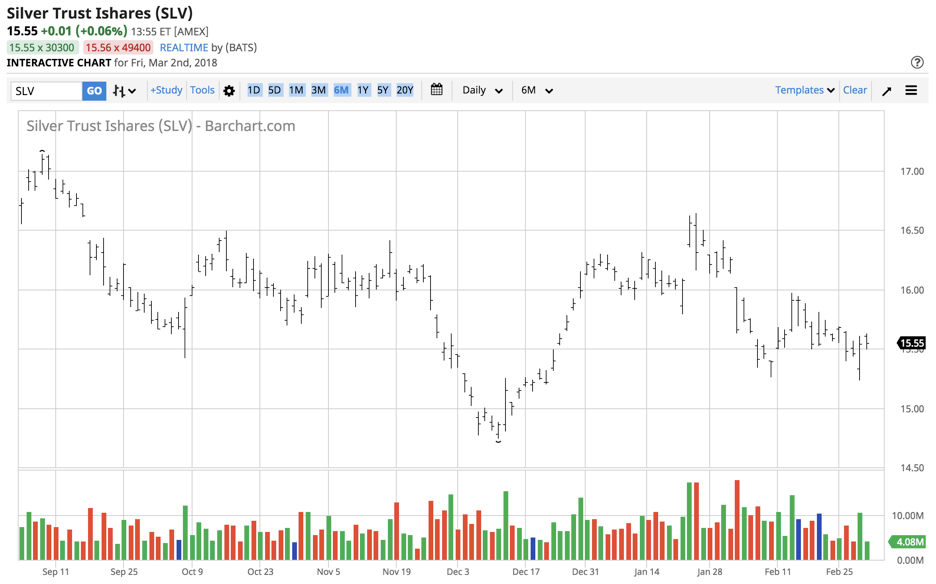The image size is (936, 584).
Task: Select the 20Y time range
Action: pyautogui.click(x=405, y=90)
